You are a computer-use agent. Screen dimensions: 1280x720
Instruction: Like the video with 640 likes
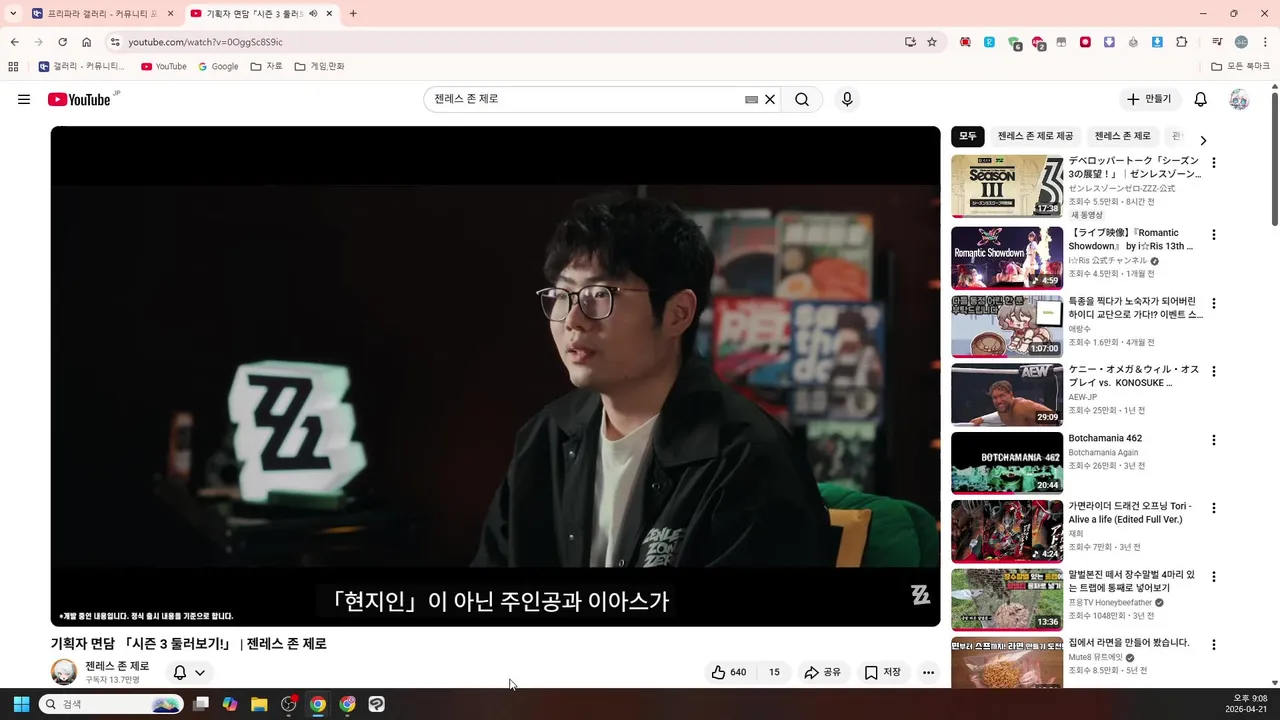(729, 672)
